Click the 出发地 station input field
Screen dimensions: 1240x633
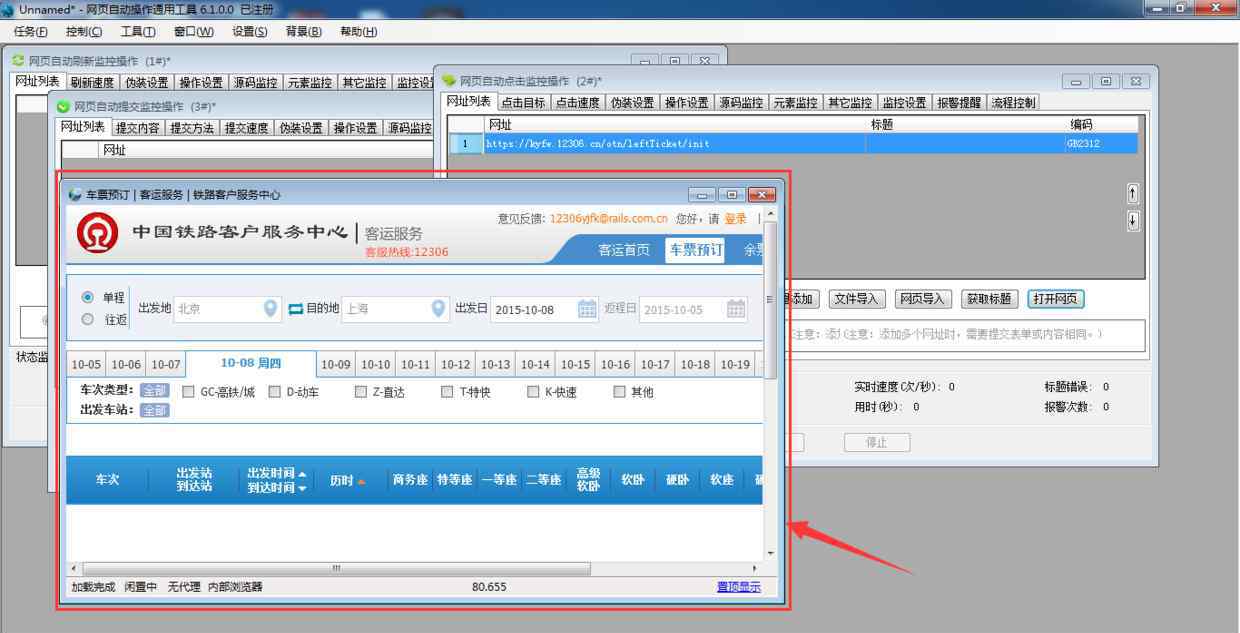(228, 309)
